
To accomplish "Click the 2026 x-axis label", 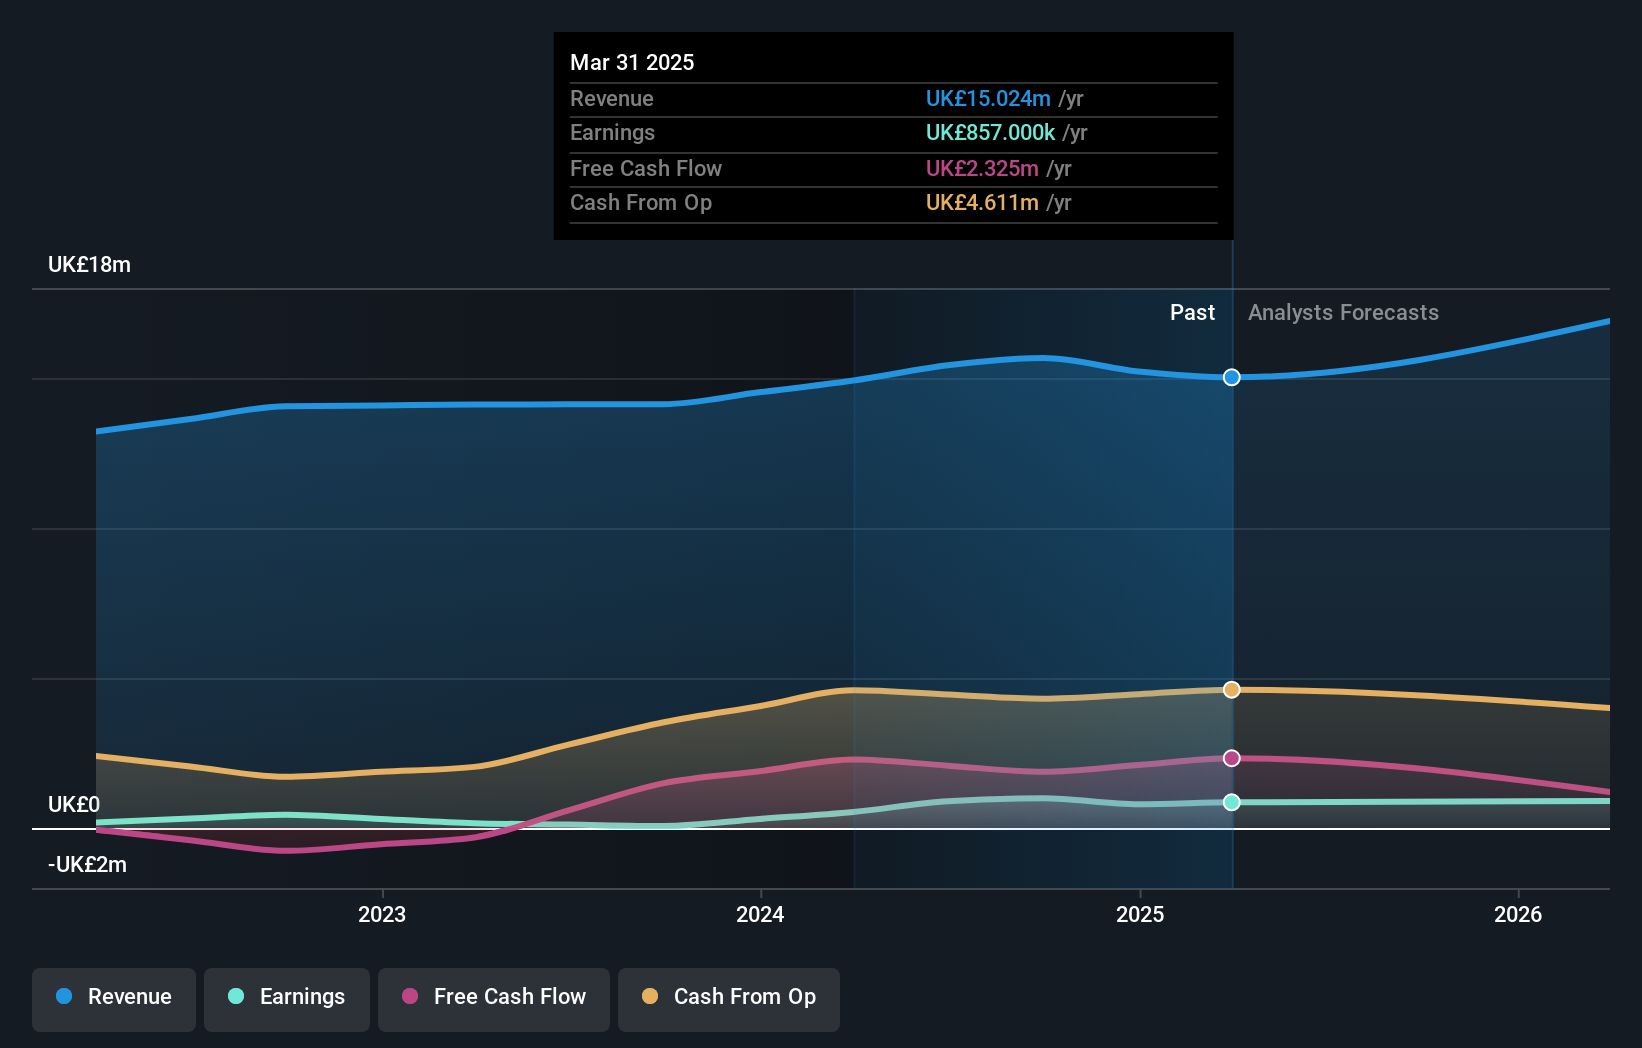I will click(1518, 914).
